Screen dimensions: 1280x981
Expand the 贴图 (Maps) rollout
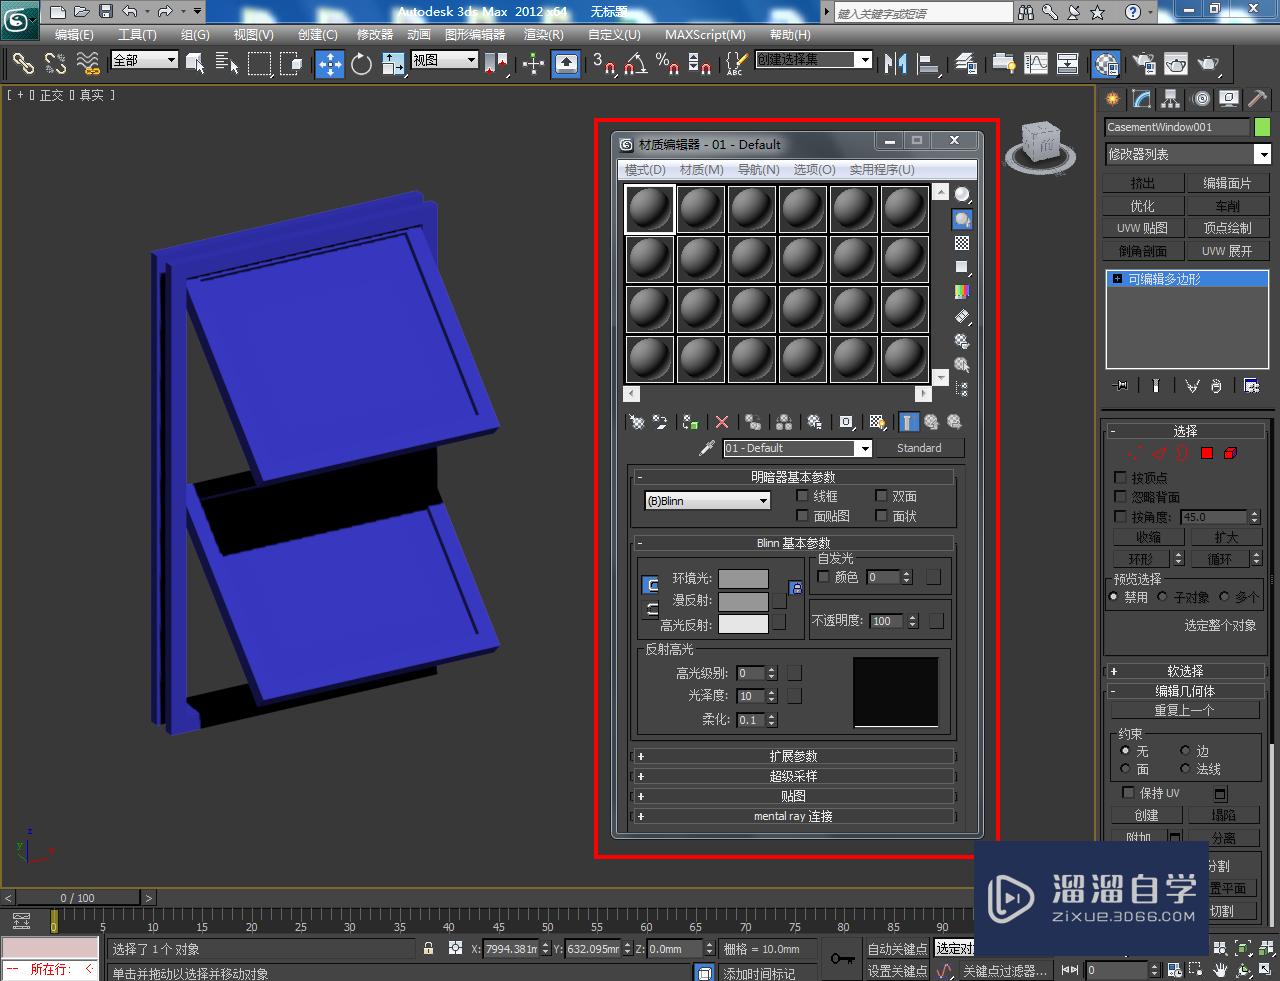coord(794,796)
